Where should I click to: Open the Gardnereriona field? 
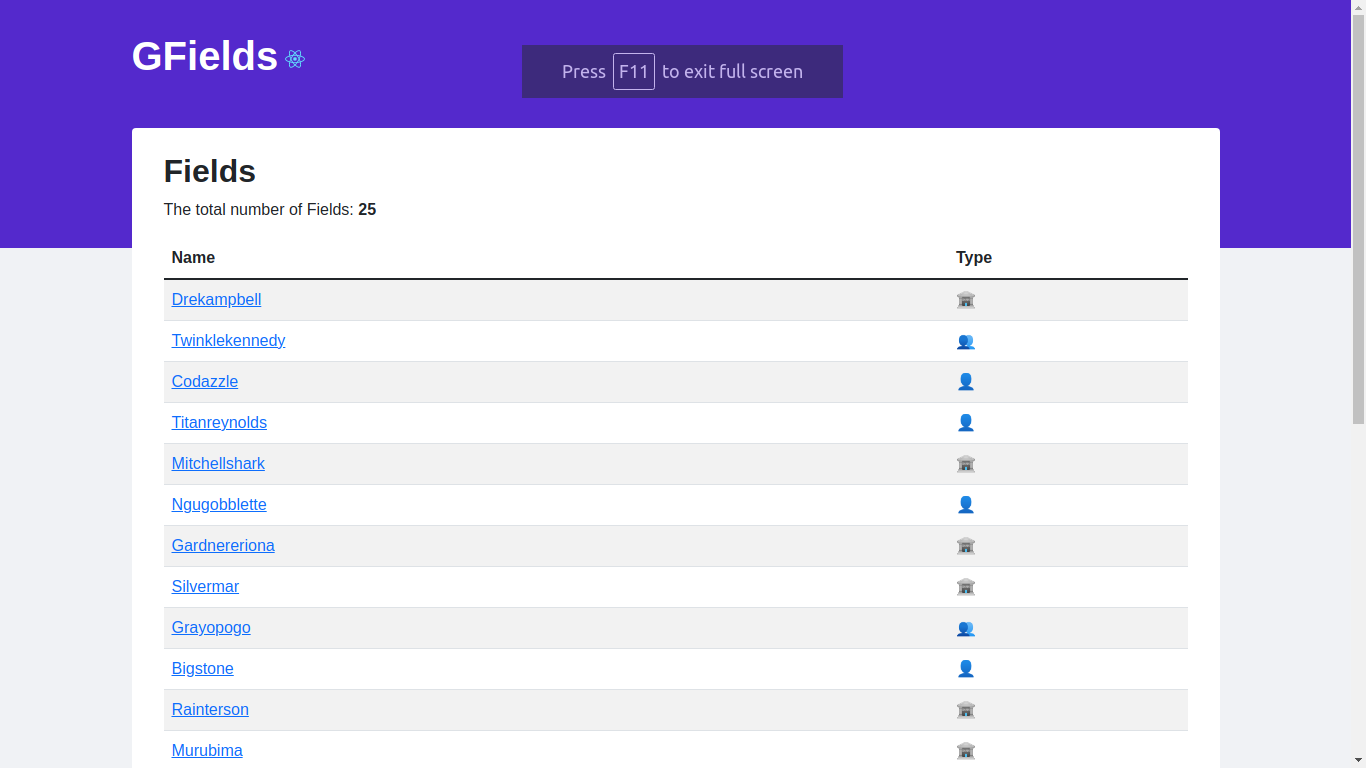tap(223, 546)
